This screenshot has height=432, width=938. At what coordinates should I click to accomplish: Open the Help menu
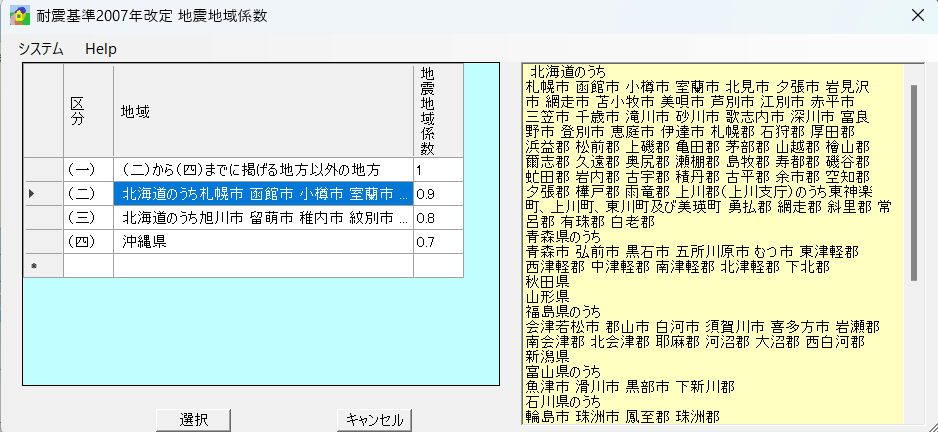[x=101, y=48]
